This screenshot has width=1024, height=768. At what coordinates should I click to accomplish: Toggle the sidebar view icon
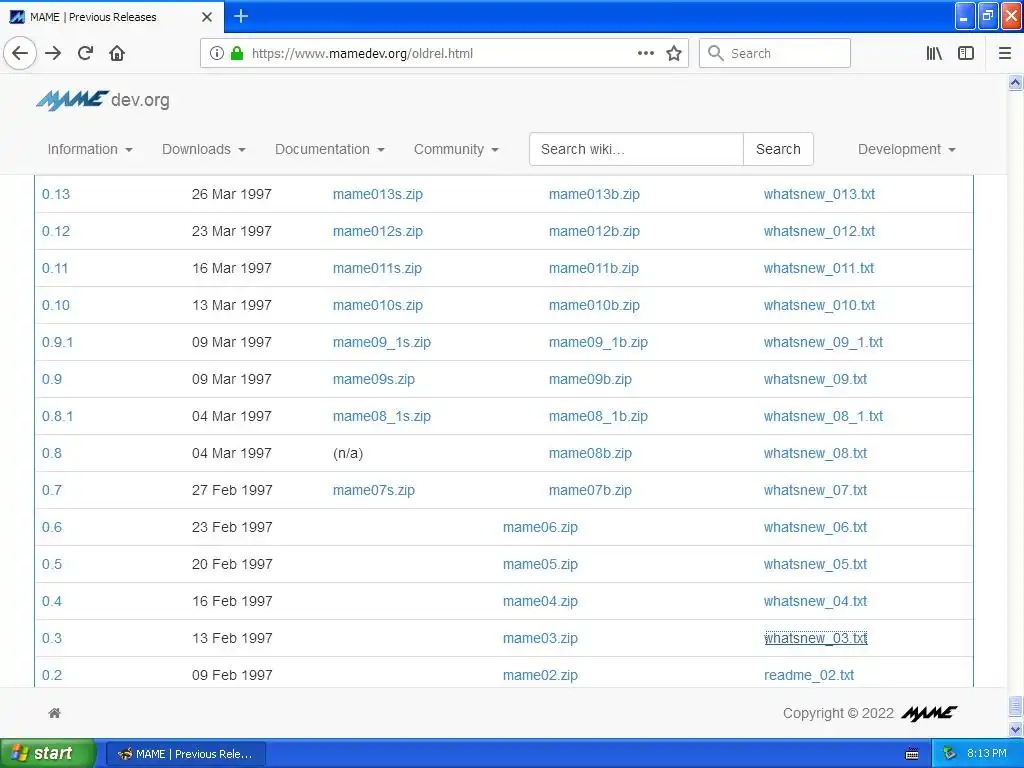[966, 54]
